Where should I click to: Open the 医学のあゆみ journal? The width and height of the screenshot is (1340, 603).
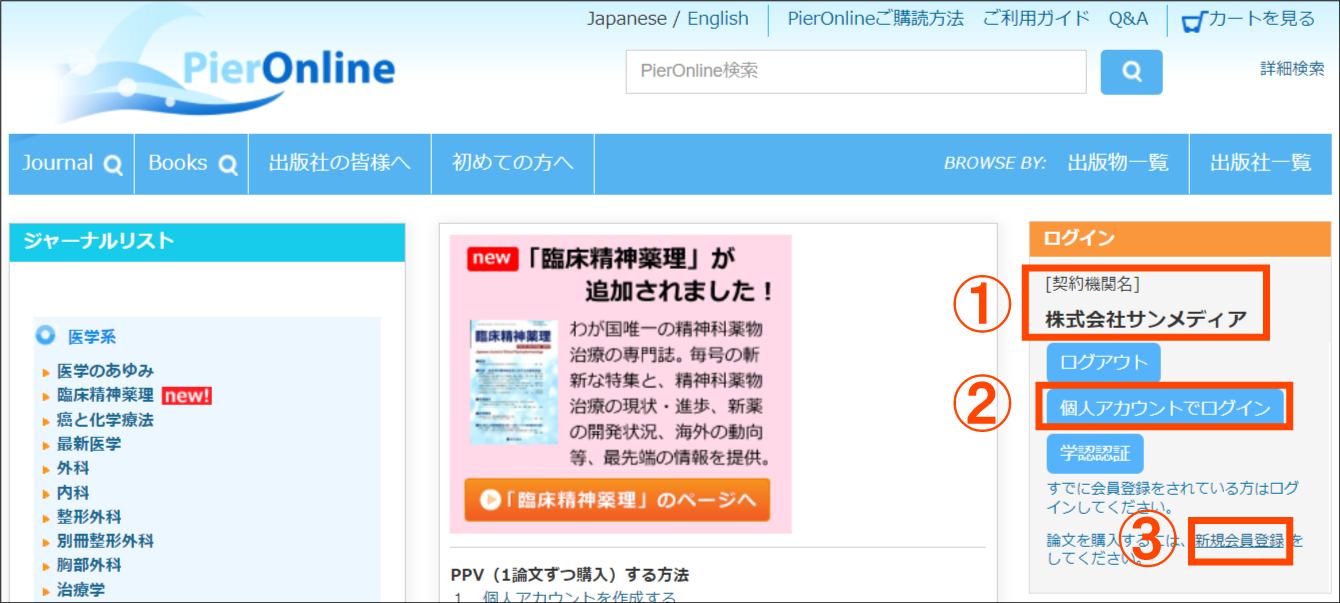(x=105, y=371)
